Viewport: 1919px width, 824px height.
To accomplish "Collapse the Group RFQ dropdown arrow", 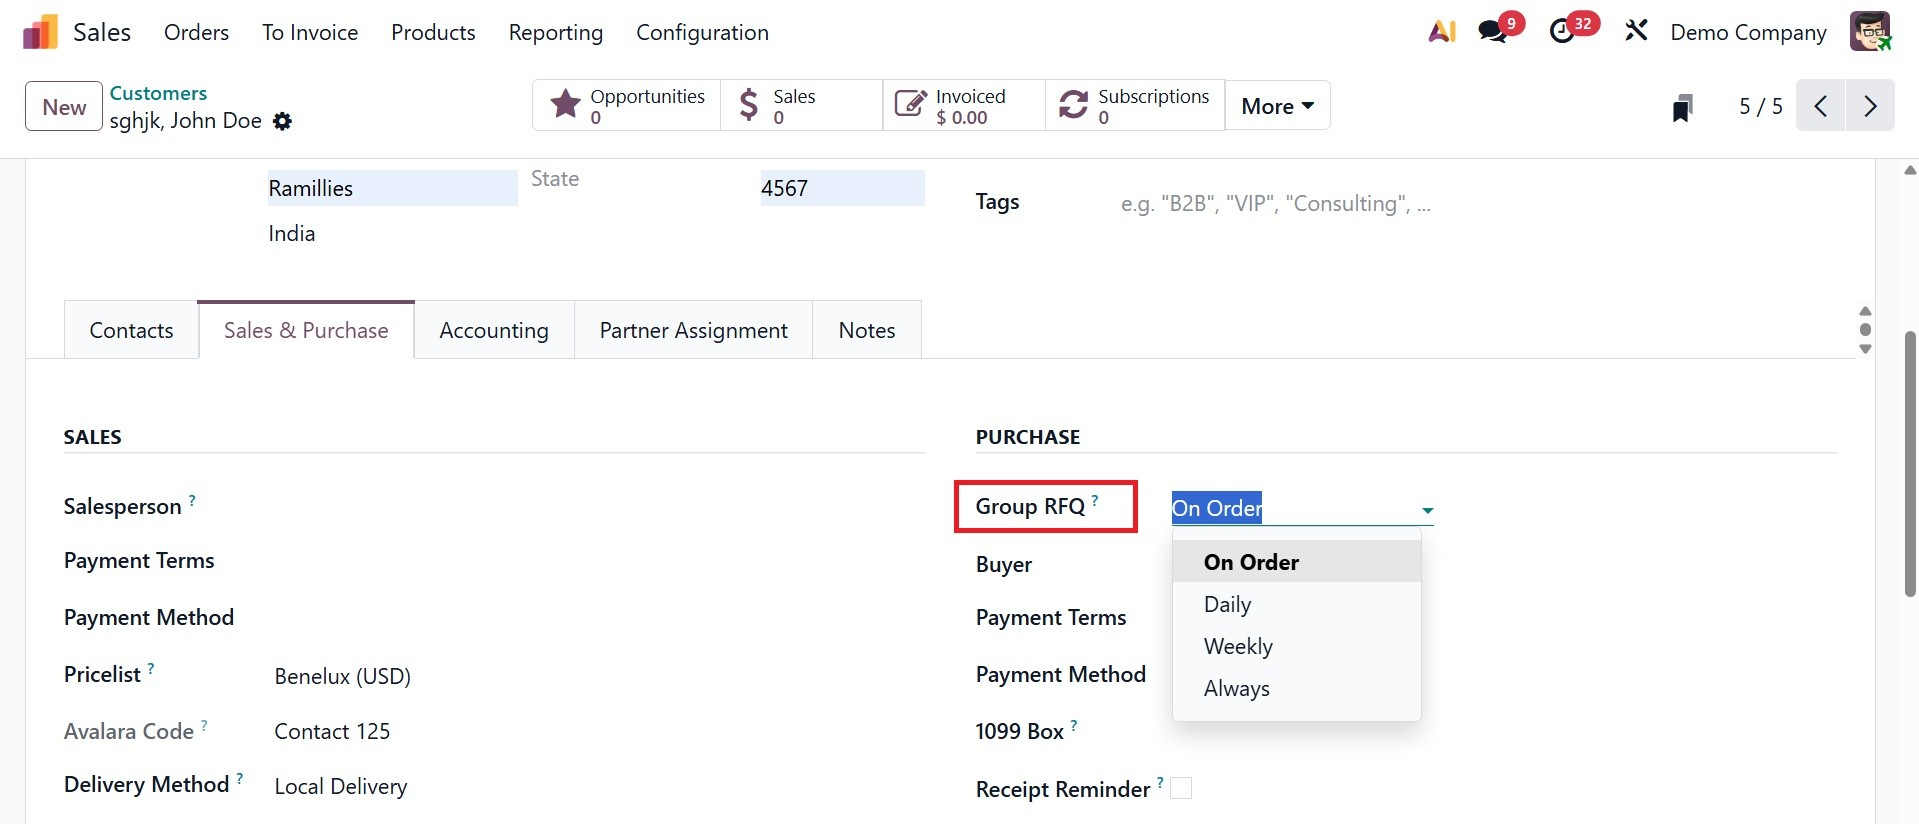I will click(x=1427, y=510).
